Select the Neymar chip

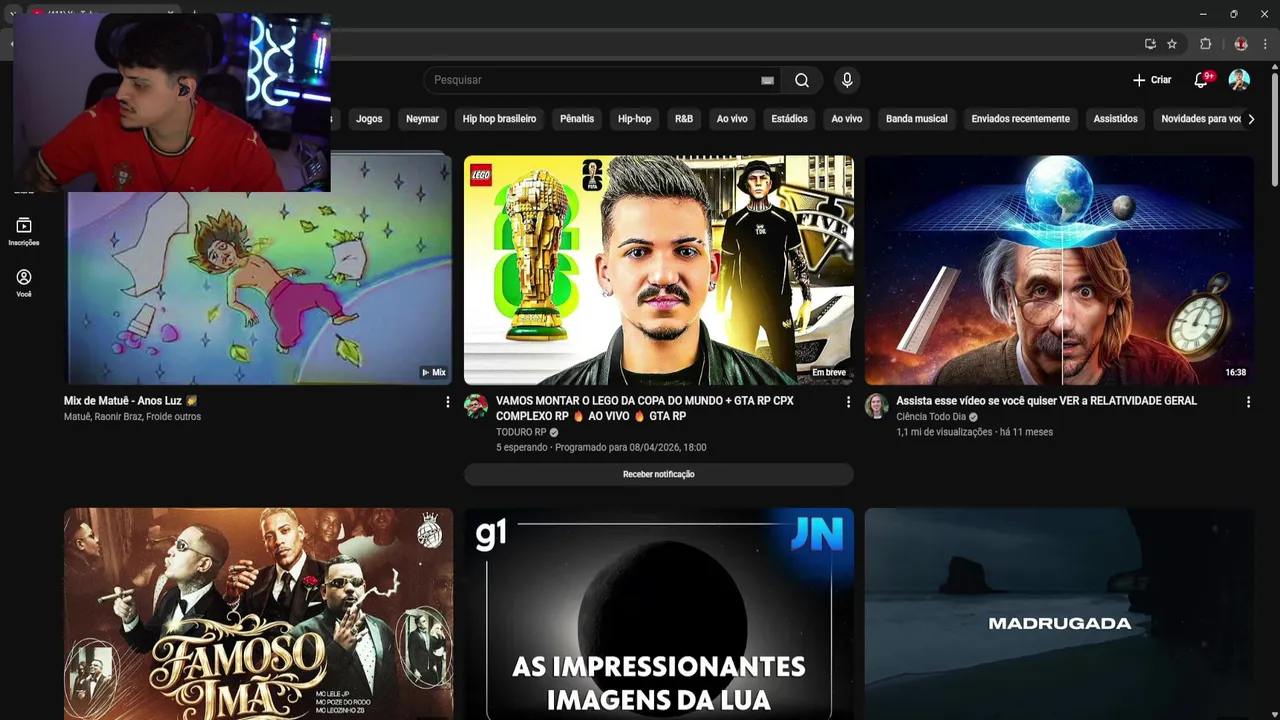click(422, 119)
